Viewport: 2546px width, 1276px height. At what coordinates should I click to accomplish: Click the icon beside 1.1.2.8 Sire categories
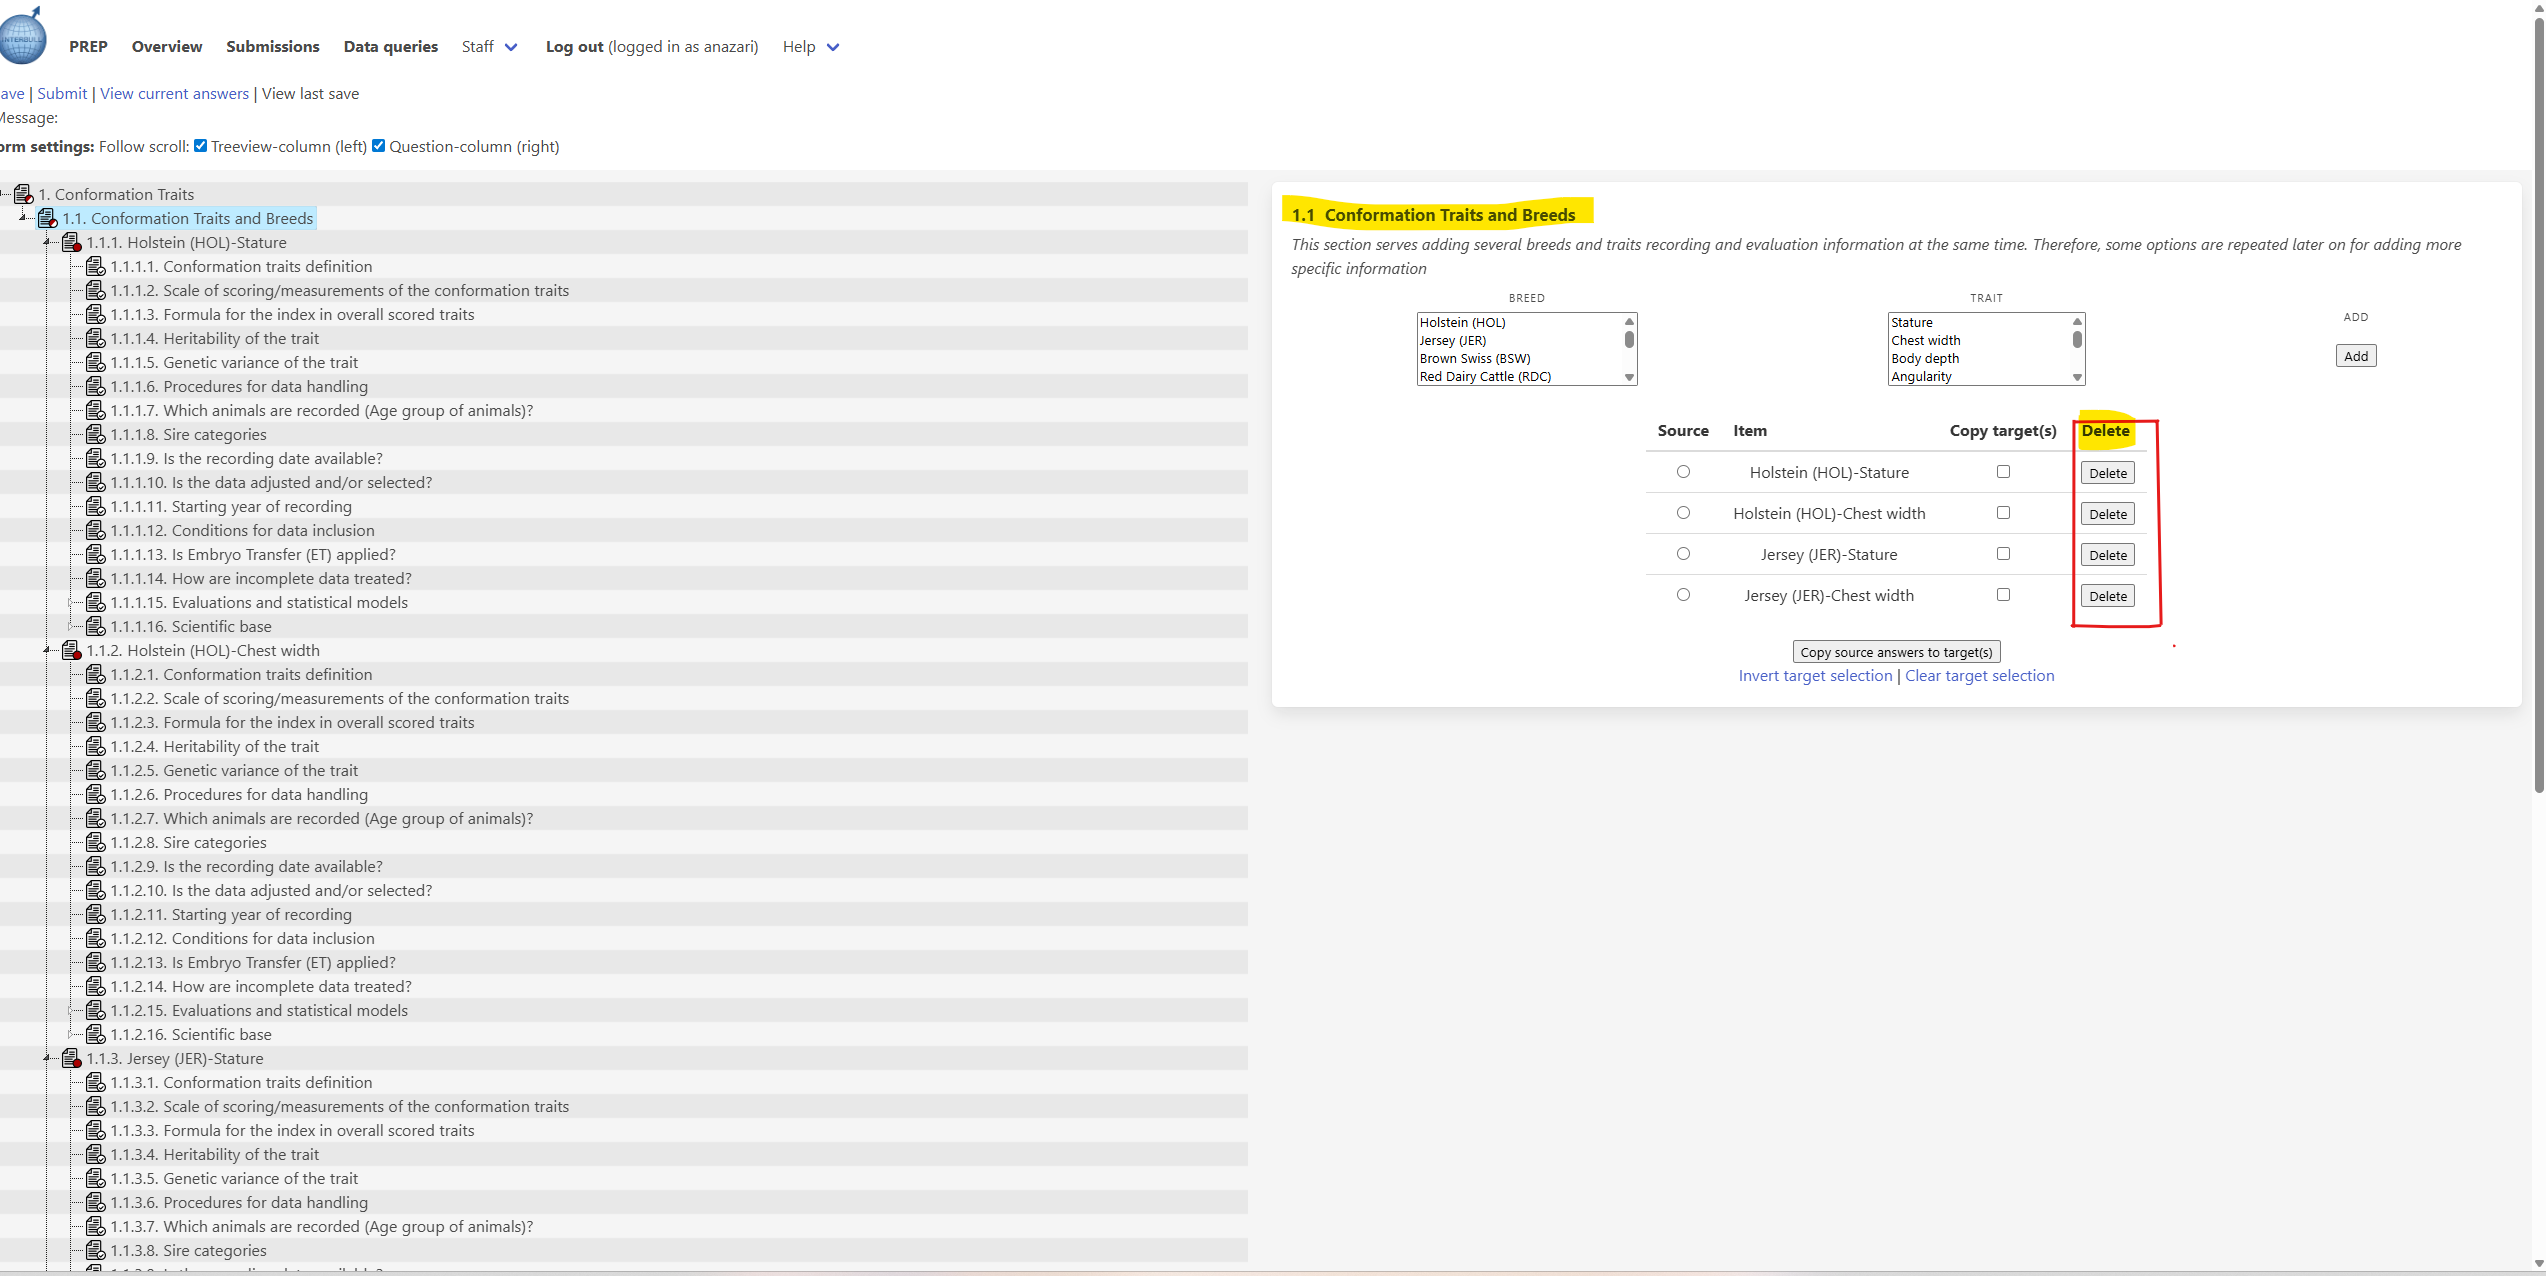[x=96, y=843]
